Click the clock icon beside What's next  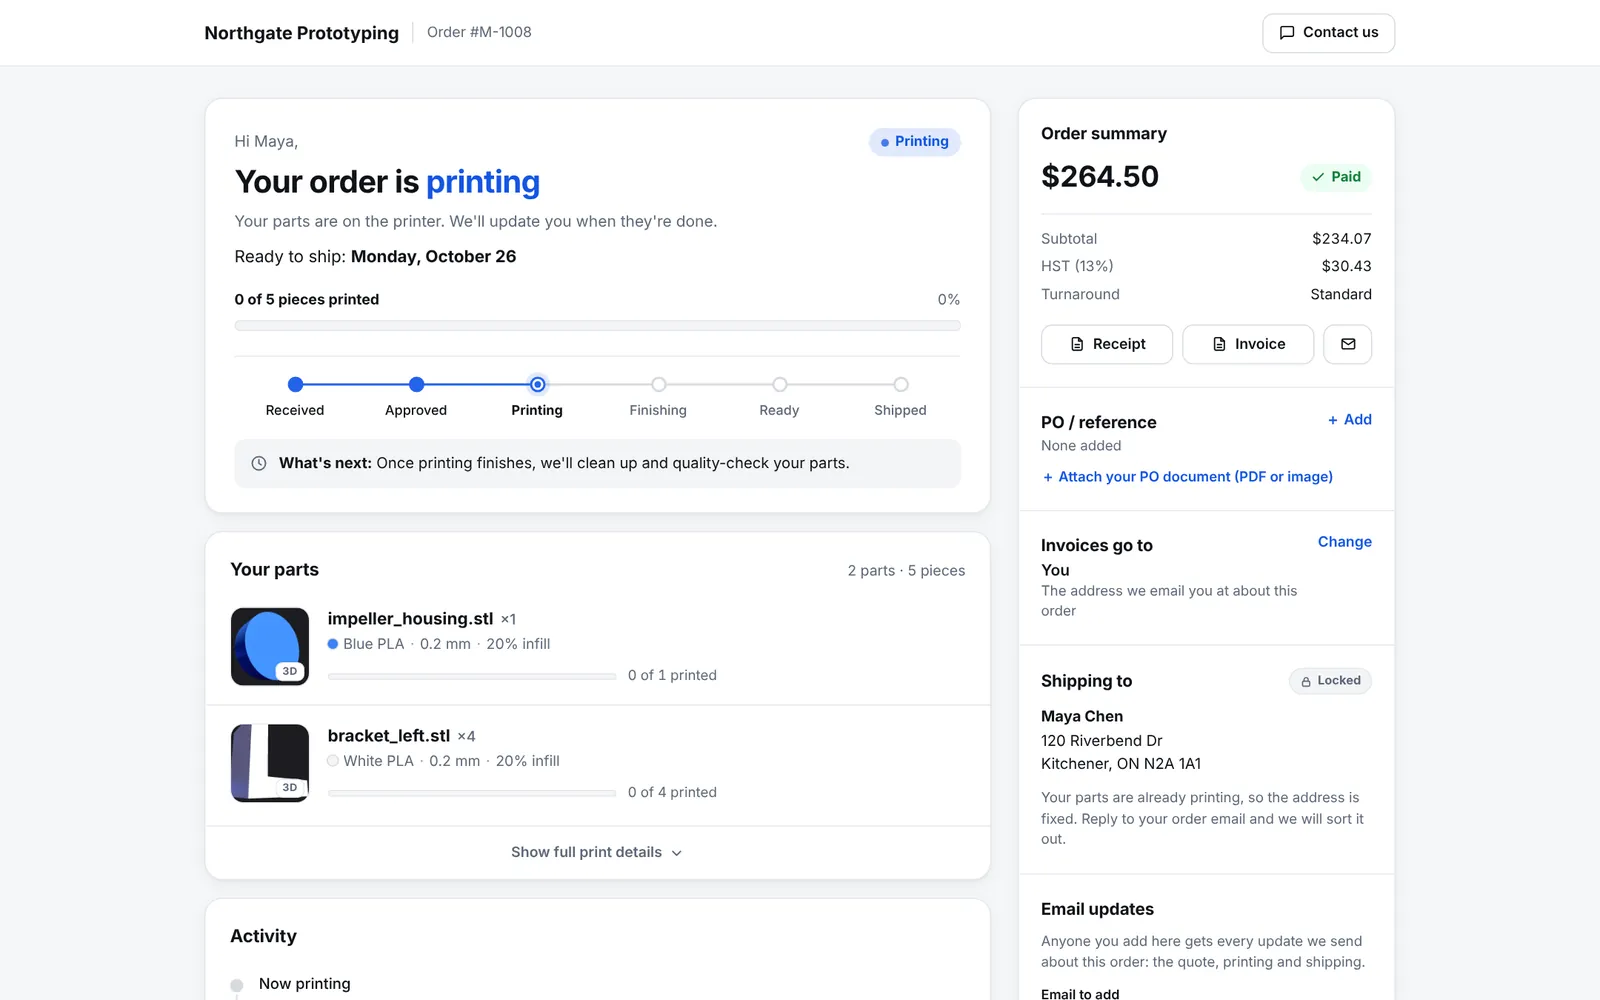point(258,463)
